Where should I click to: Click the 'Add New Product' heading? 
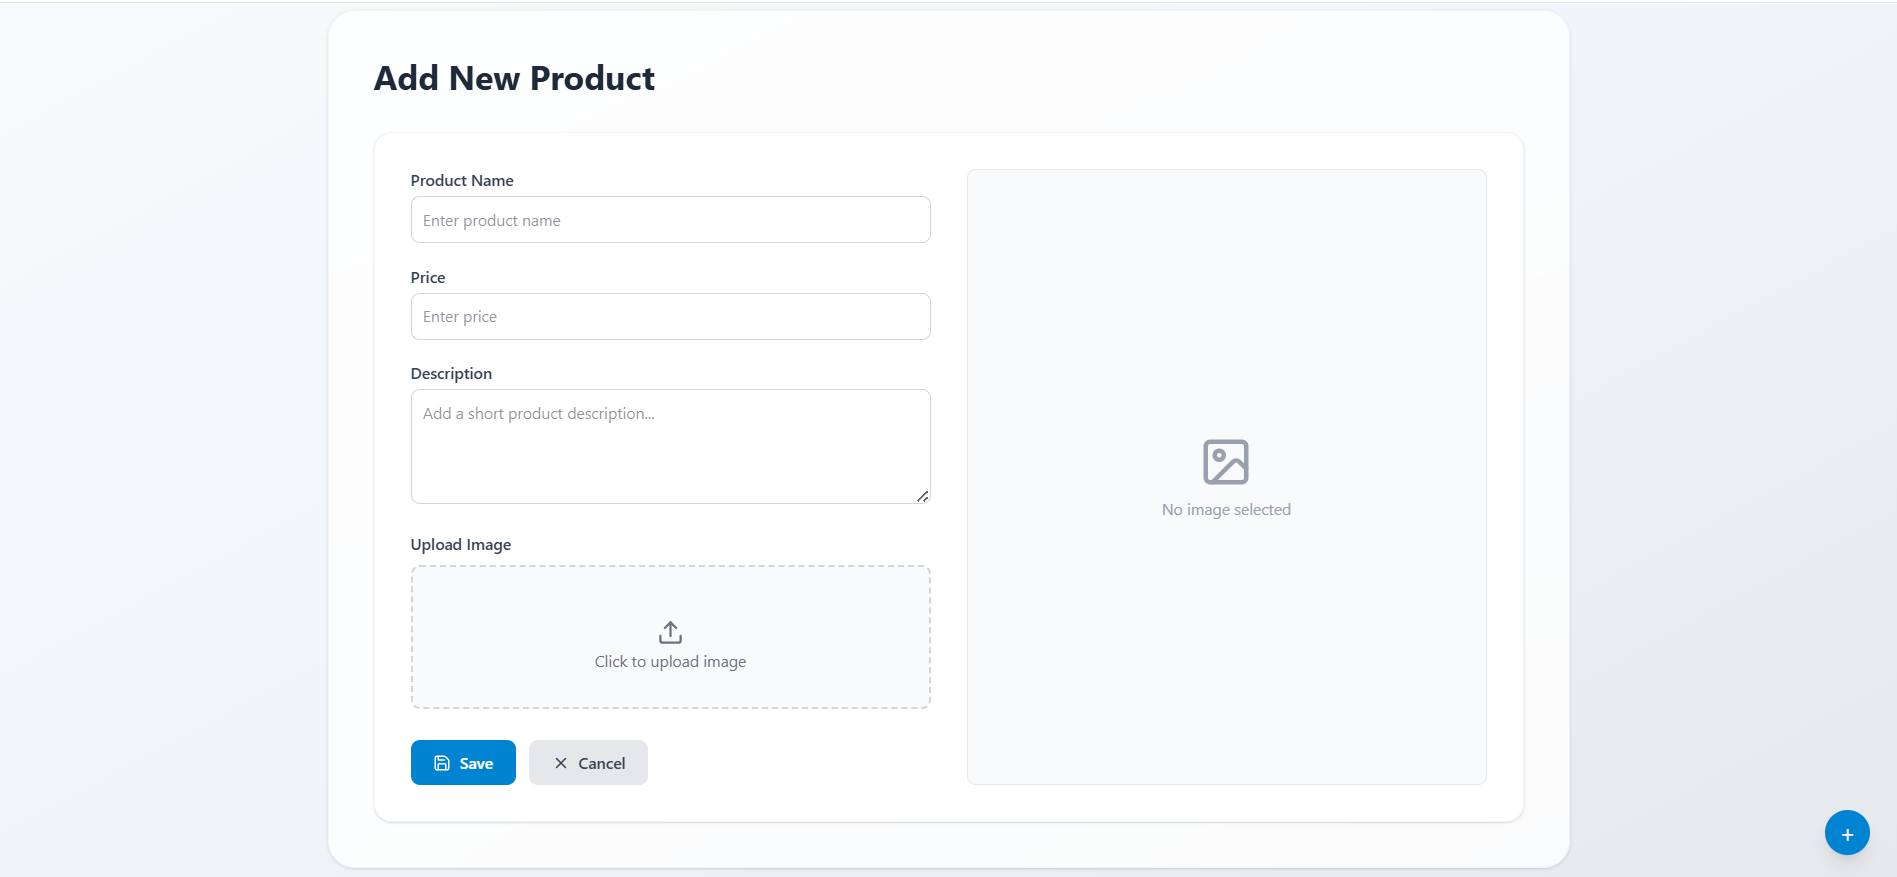point(514,78)
